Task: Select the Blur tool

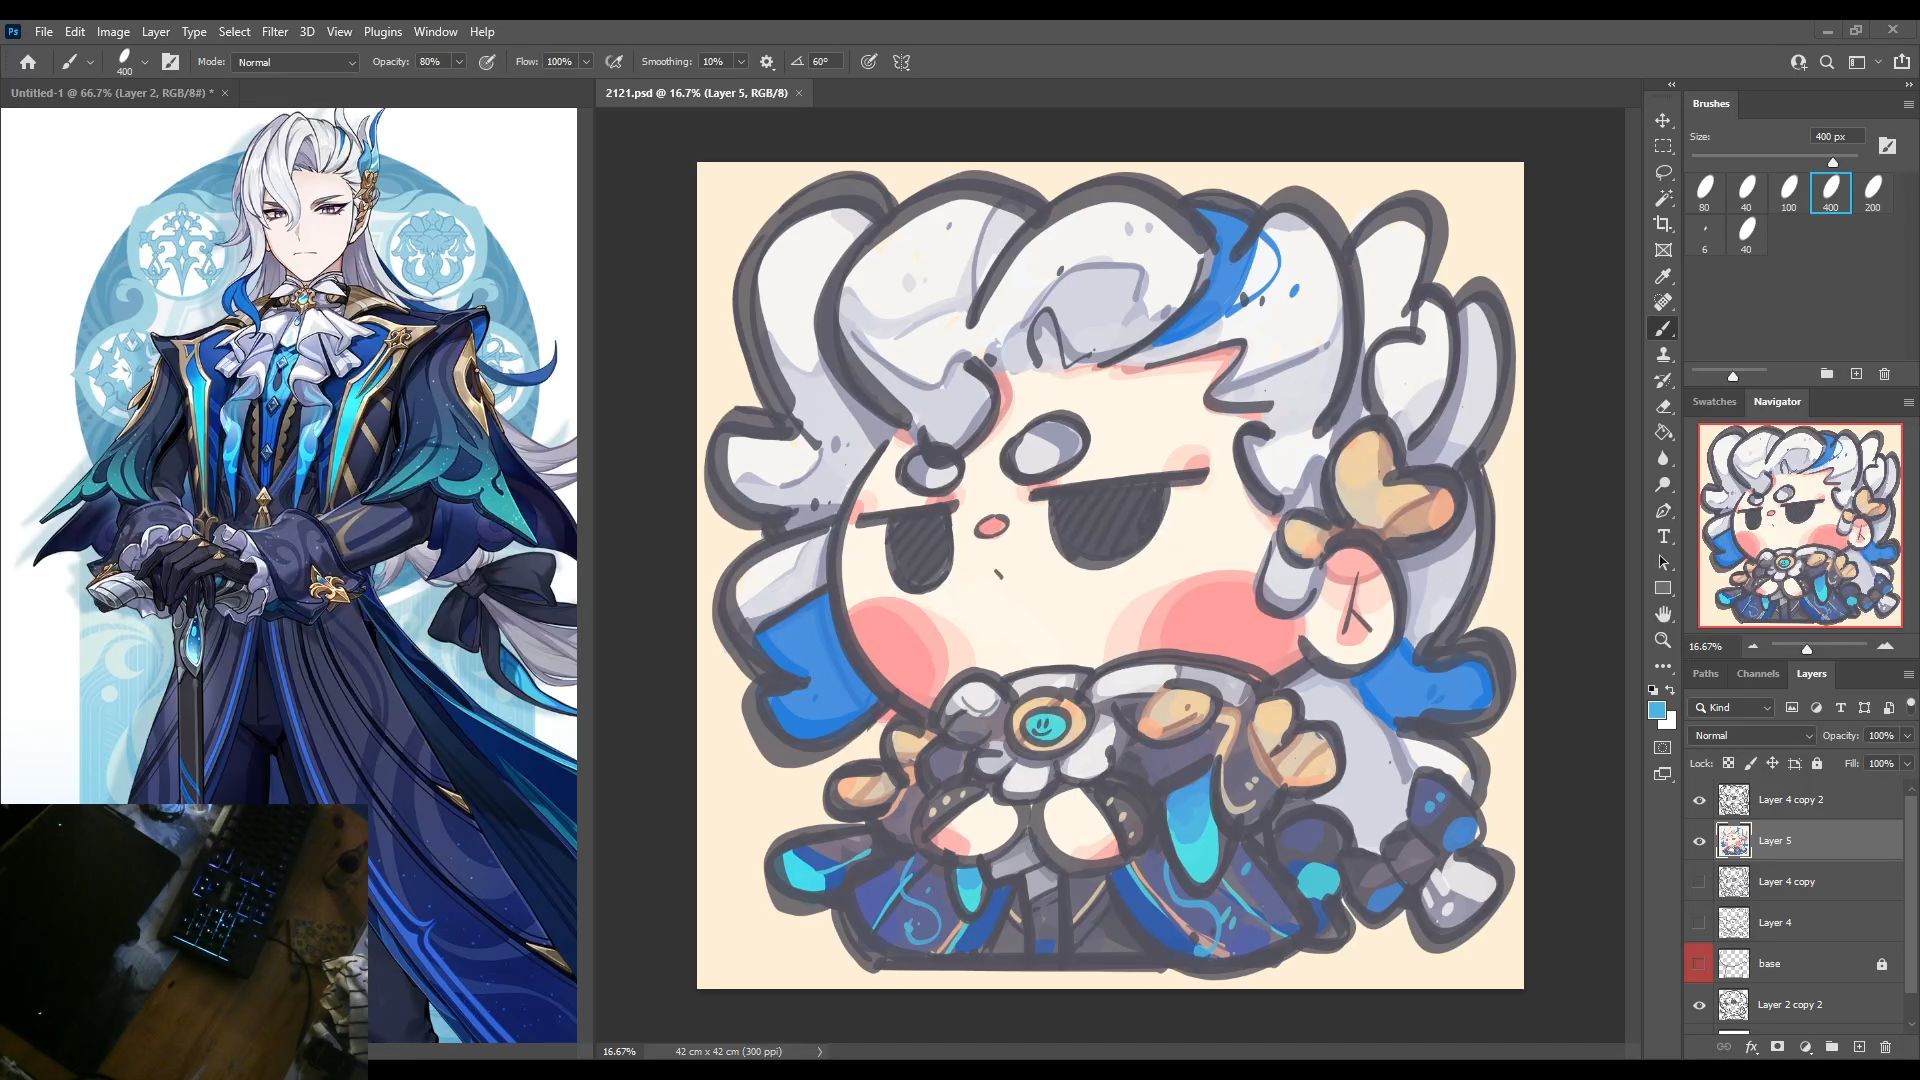Action: [x=1663, y=458]
